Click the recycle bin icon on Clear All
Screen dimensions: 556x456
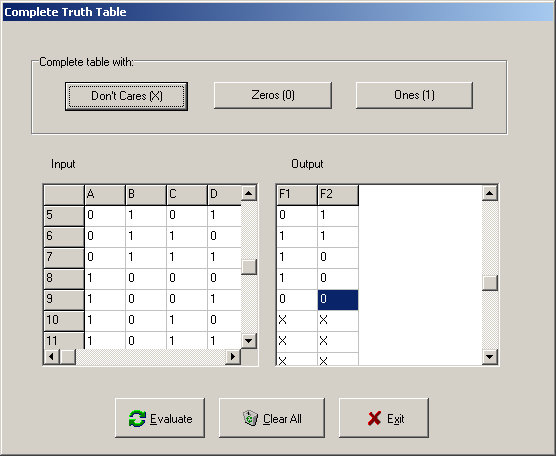pos(251,418)
